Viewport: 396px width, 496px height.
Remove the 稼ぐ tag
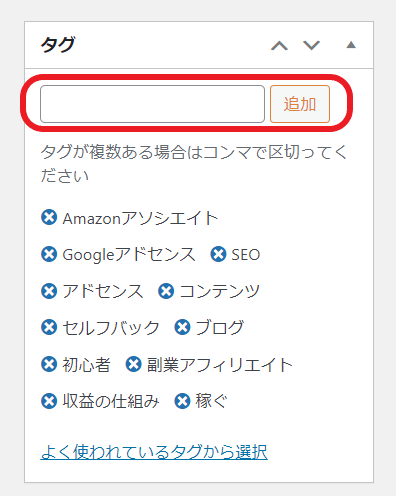coord(182,401)
